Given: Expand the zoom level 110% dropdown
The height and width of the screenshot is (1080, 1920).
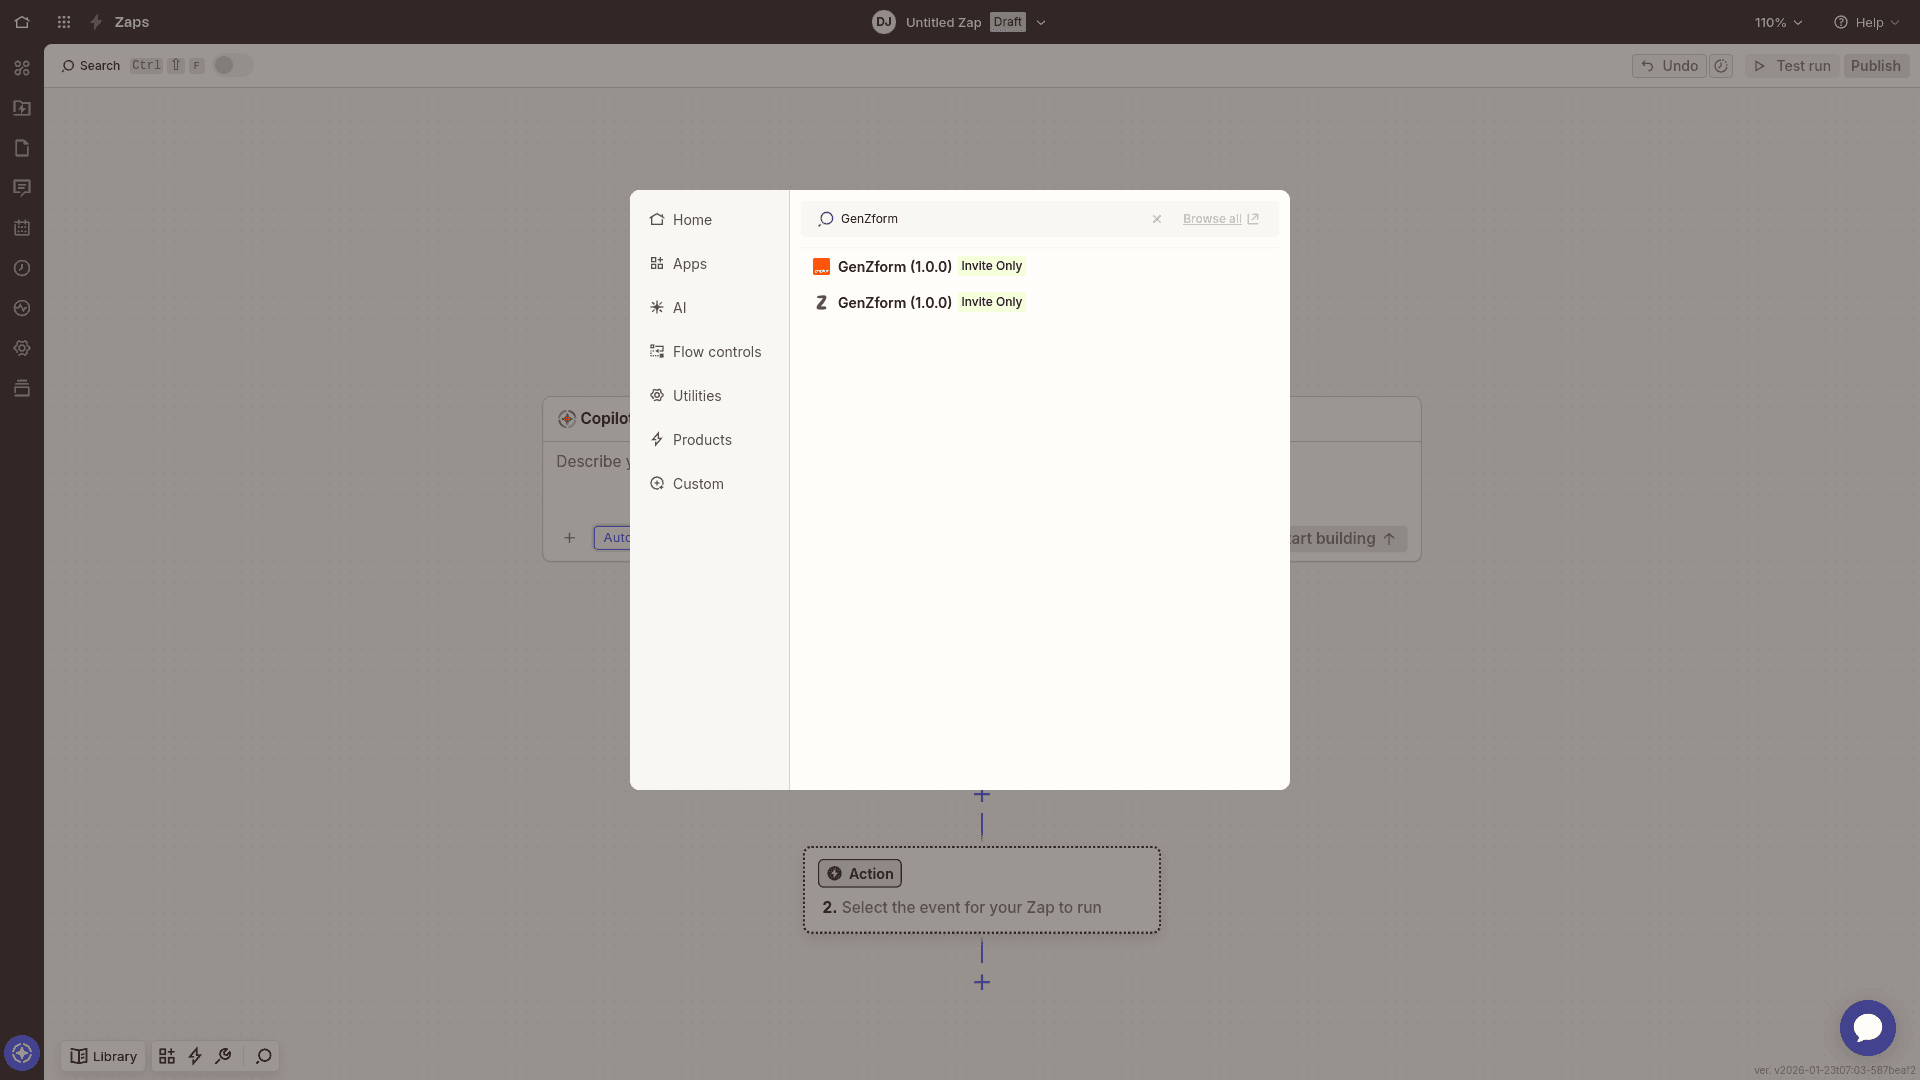Looking at the screenshot, I should [1778, 21].
